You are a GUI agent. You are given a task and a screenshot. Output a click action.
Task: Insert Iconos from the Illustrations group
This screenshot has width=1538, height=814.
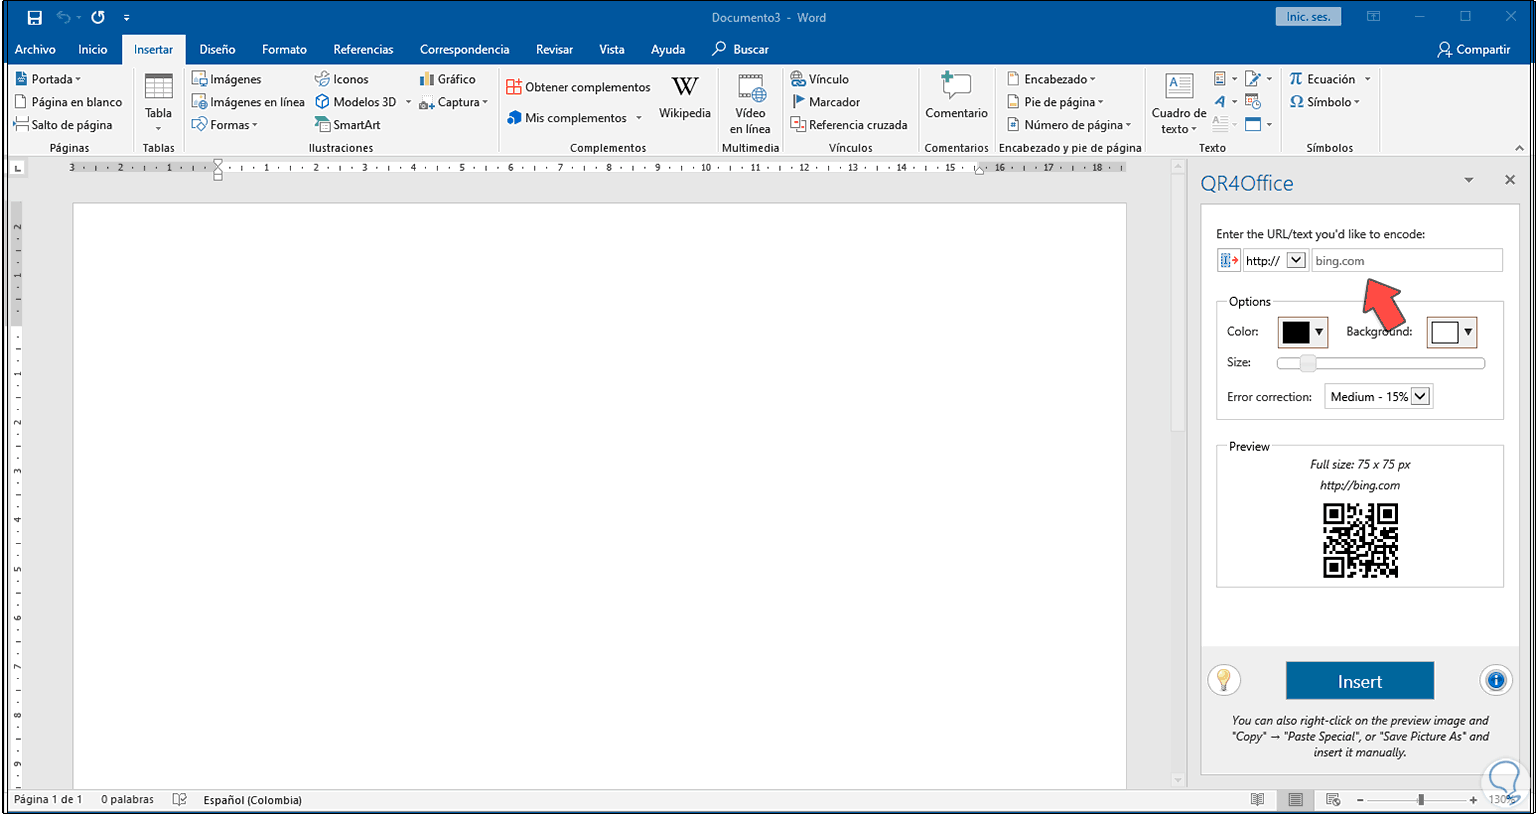point(342,79)
